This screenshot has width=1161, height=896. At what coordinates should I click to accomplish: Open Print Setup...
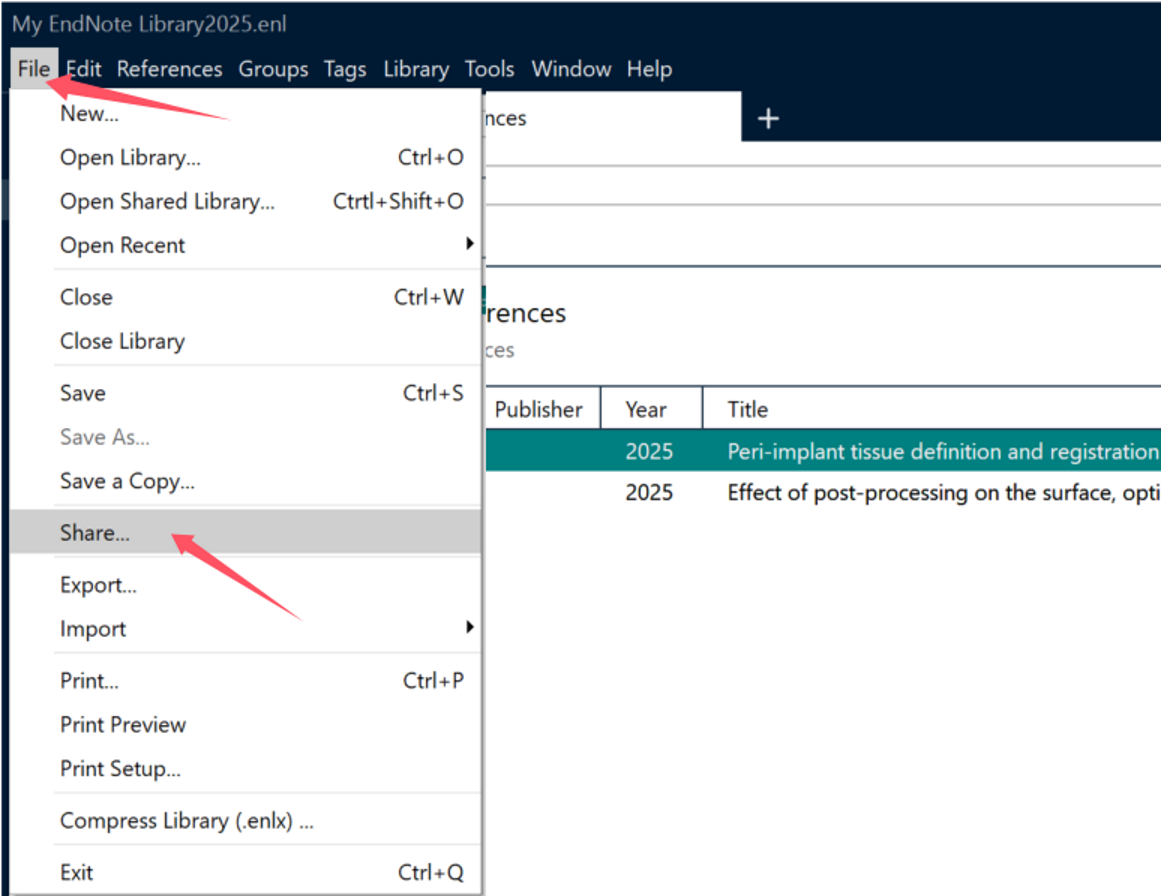119,768
